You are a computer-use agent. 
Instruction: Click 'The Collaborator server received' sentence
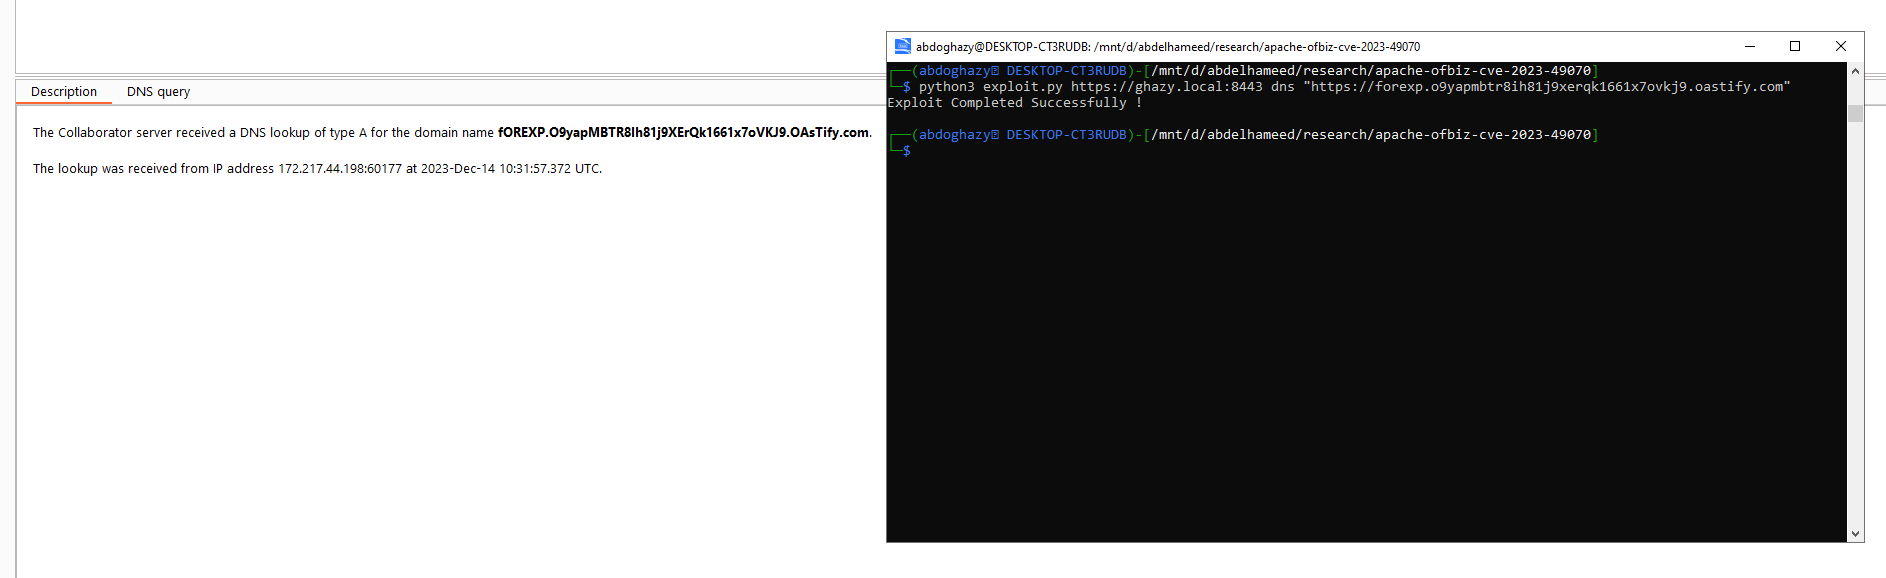tap(452, 132)
